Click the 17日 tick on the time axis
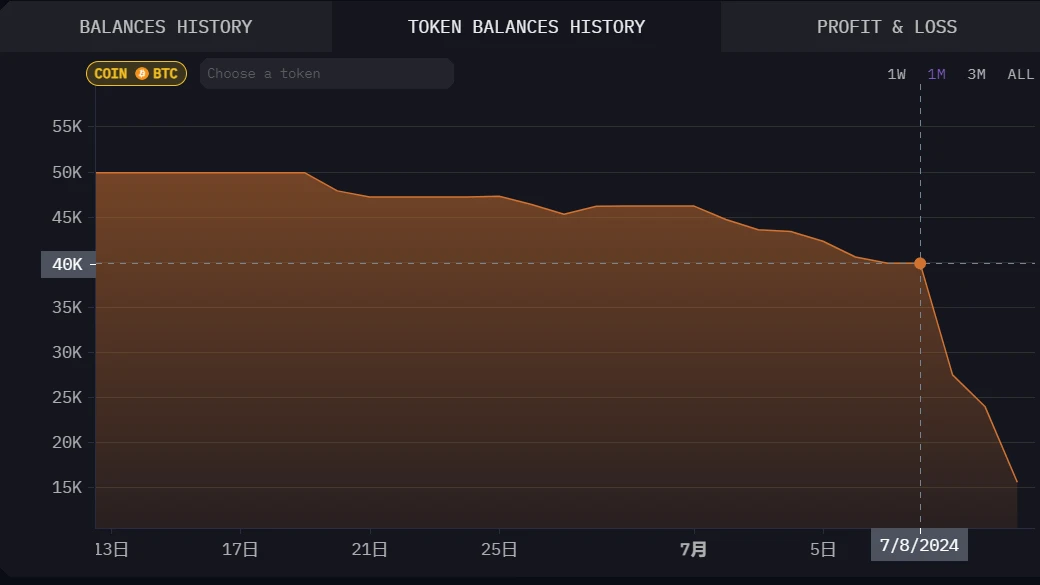1040x585 pixels. coord(240,549)
